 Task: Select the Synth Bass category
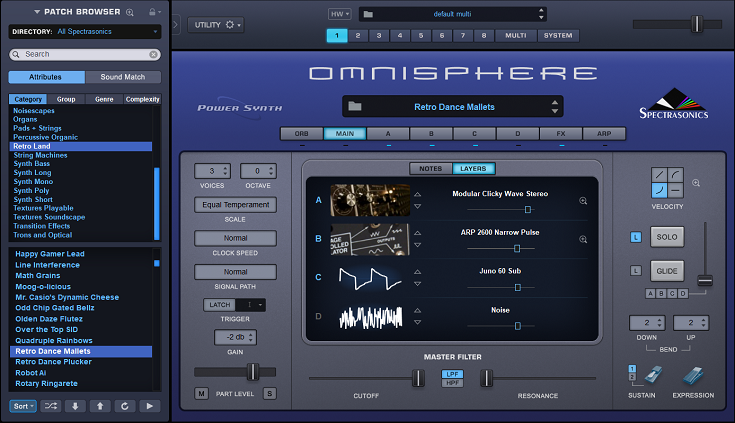[31, 164]
